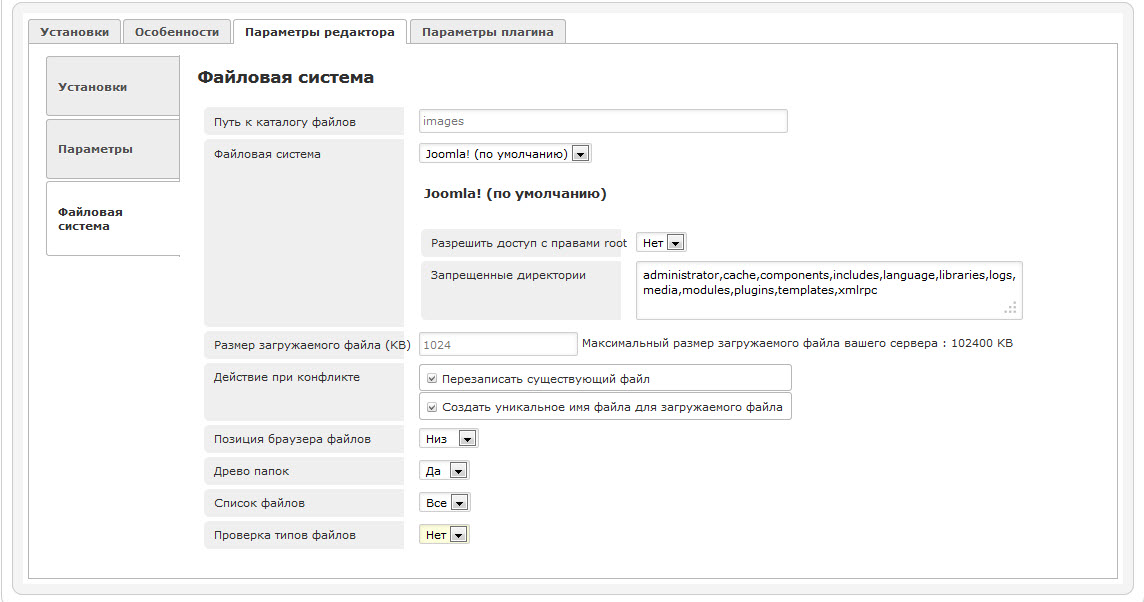Click the upload file size field 1024
Image resolution: width=1144 pixels, height=602 pixels.
pos(498,344)
